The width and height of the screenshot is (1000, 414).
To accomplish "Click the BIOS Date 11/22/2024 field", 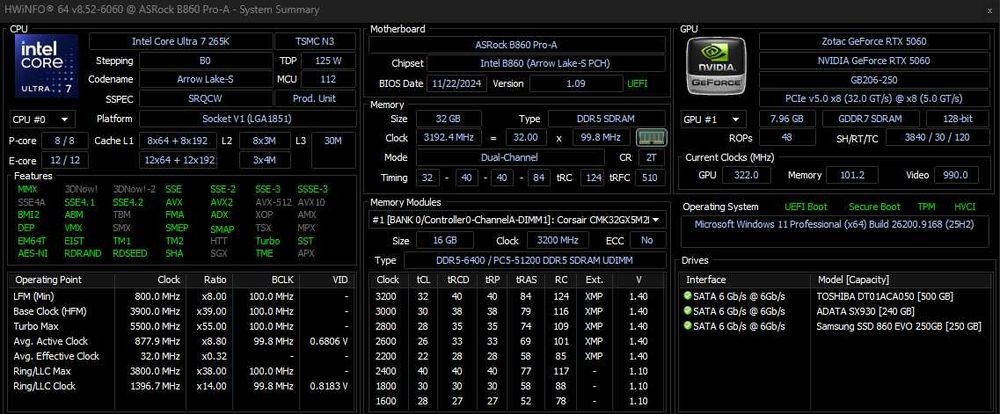I will click(458, 84).
